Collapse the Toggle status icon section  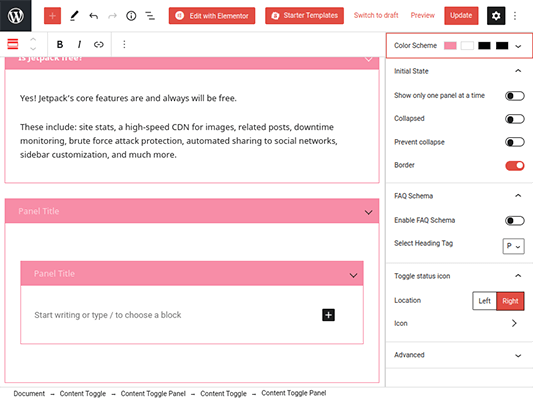[x=518, y=276]
